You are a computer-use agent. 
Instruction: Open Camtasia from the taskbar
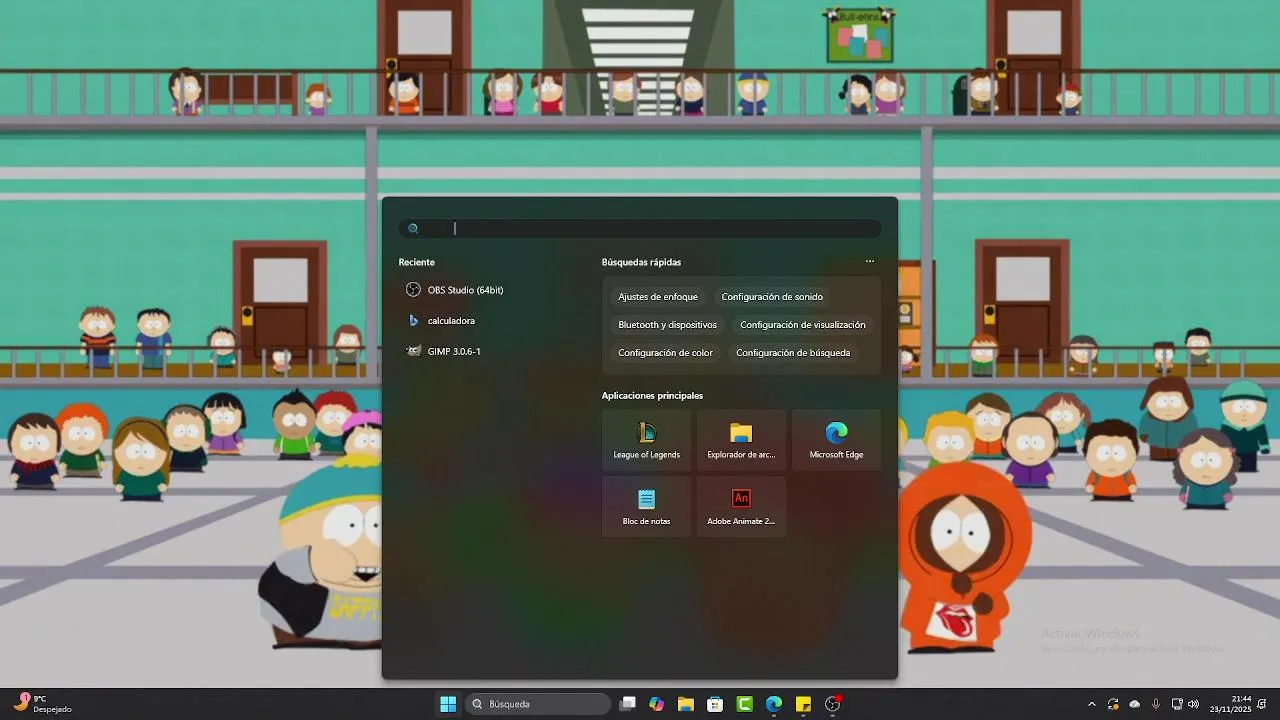click(745, 704)
